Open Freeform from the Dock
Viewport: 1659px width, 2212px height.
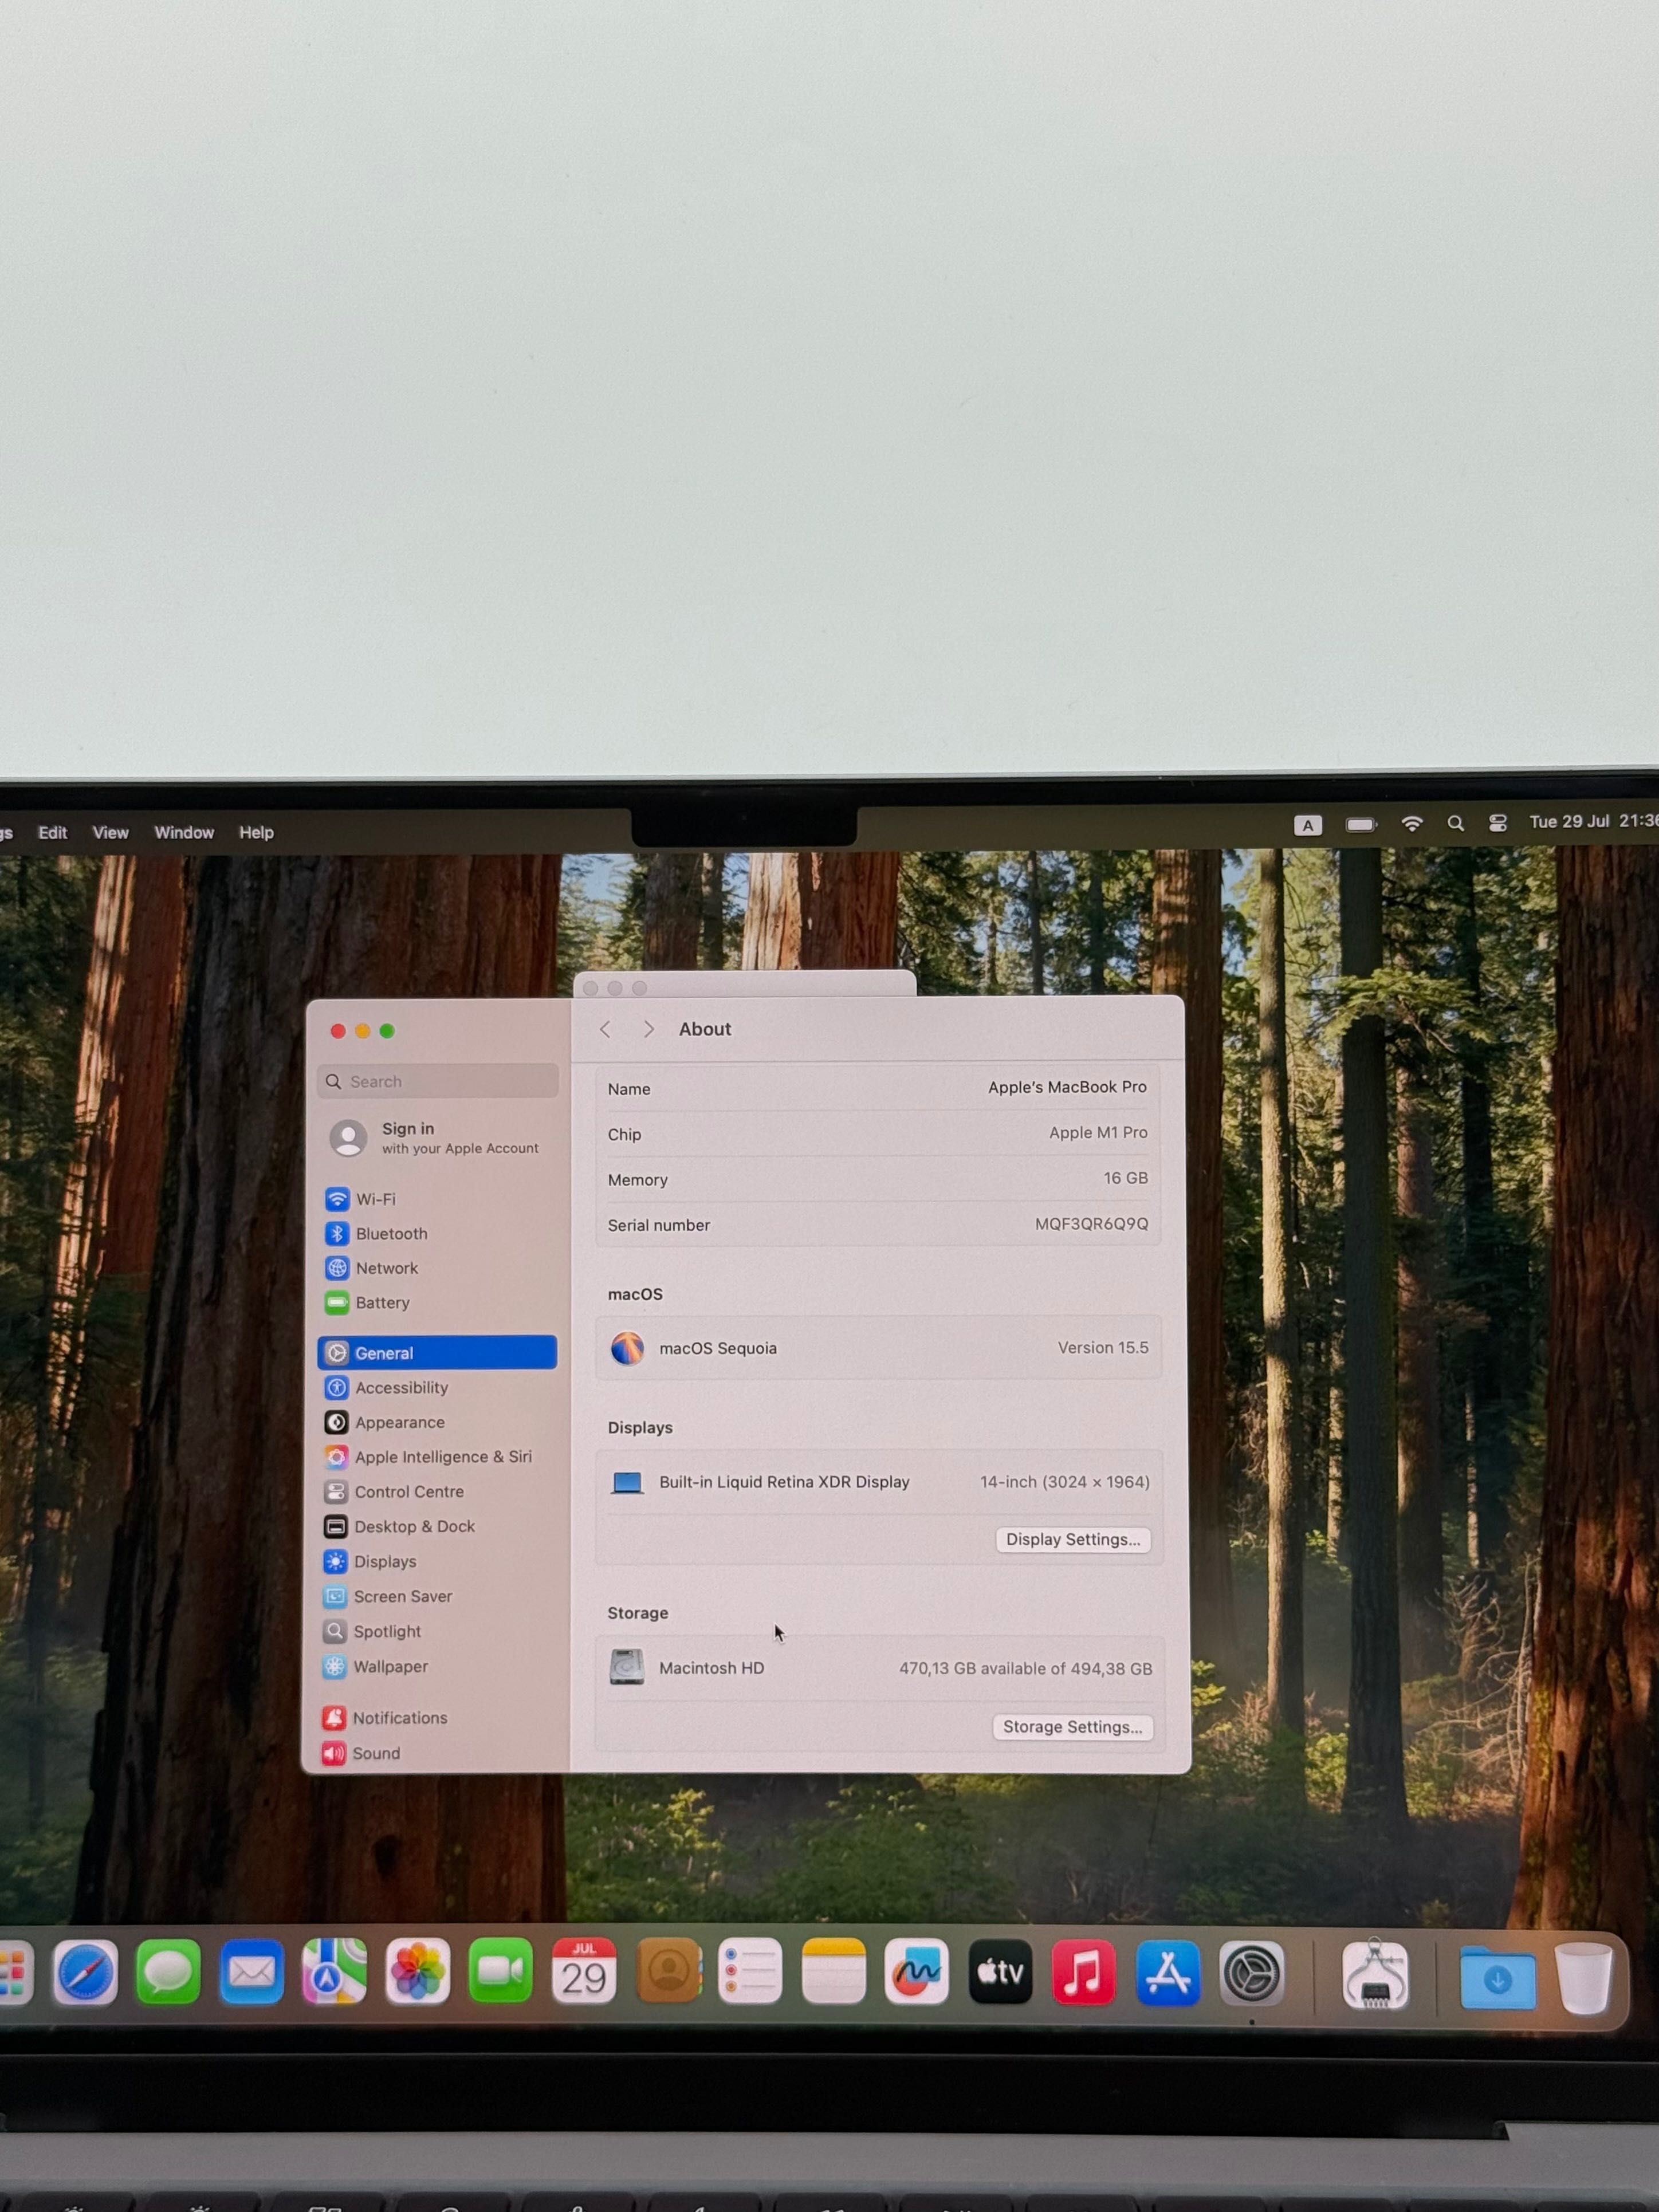[x=916, y=1972]
